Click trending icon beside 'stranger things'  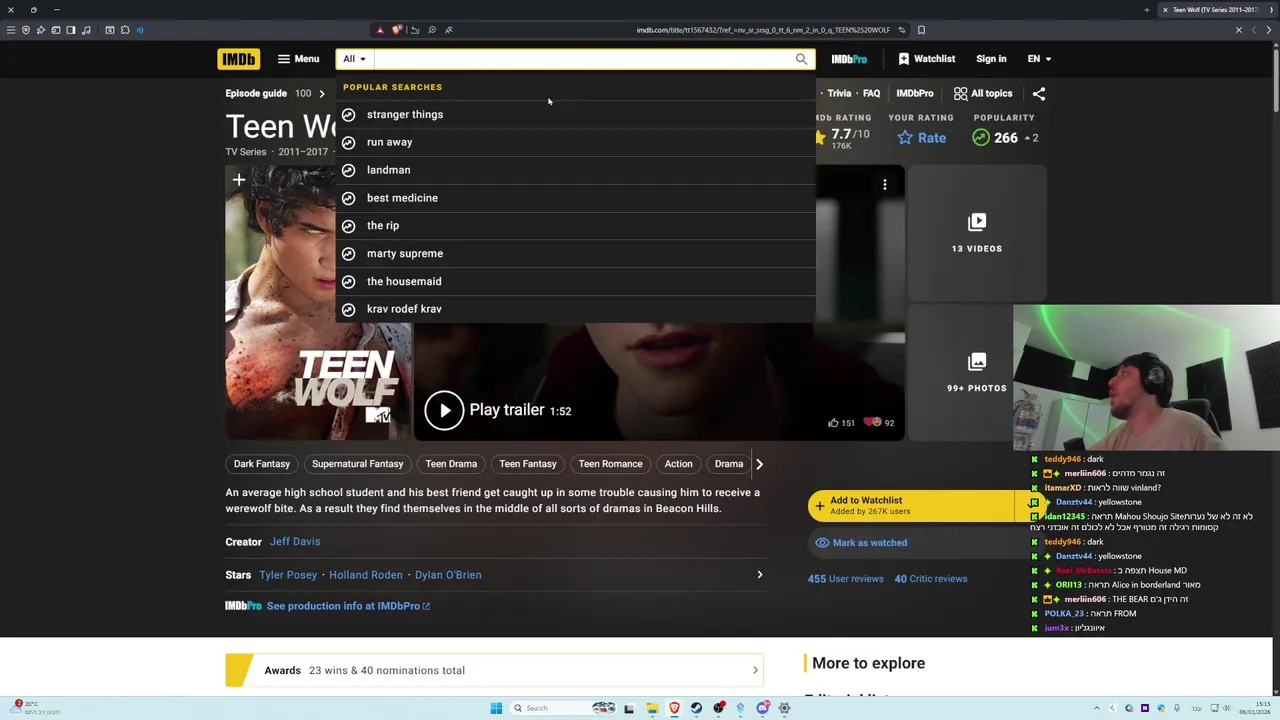tap(348, 114)
